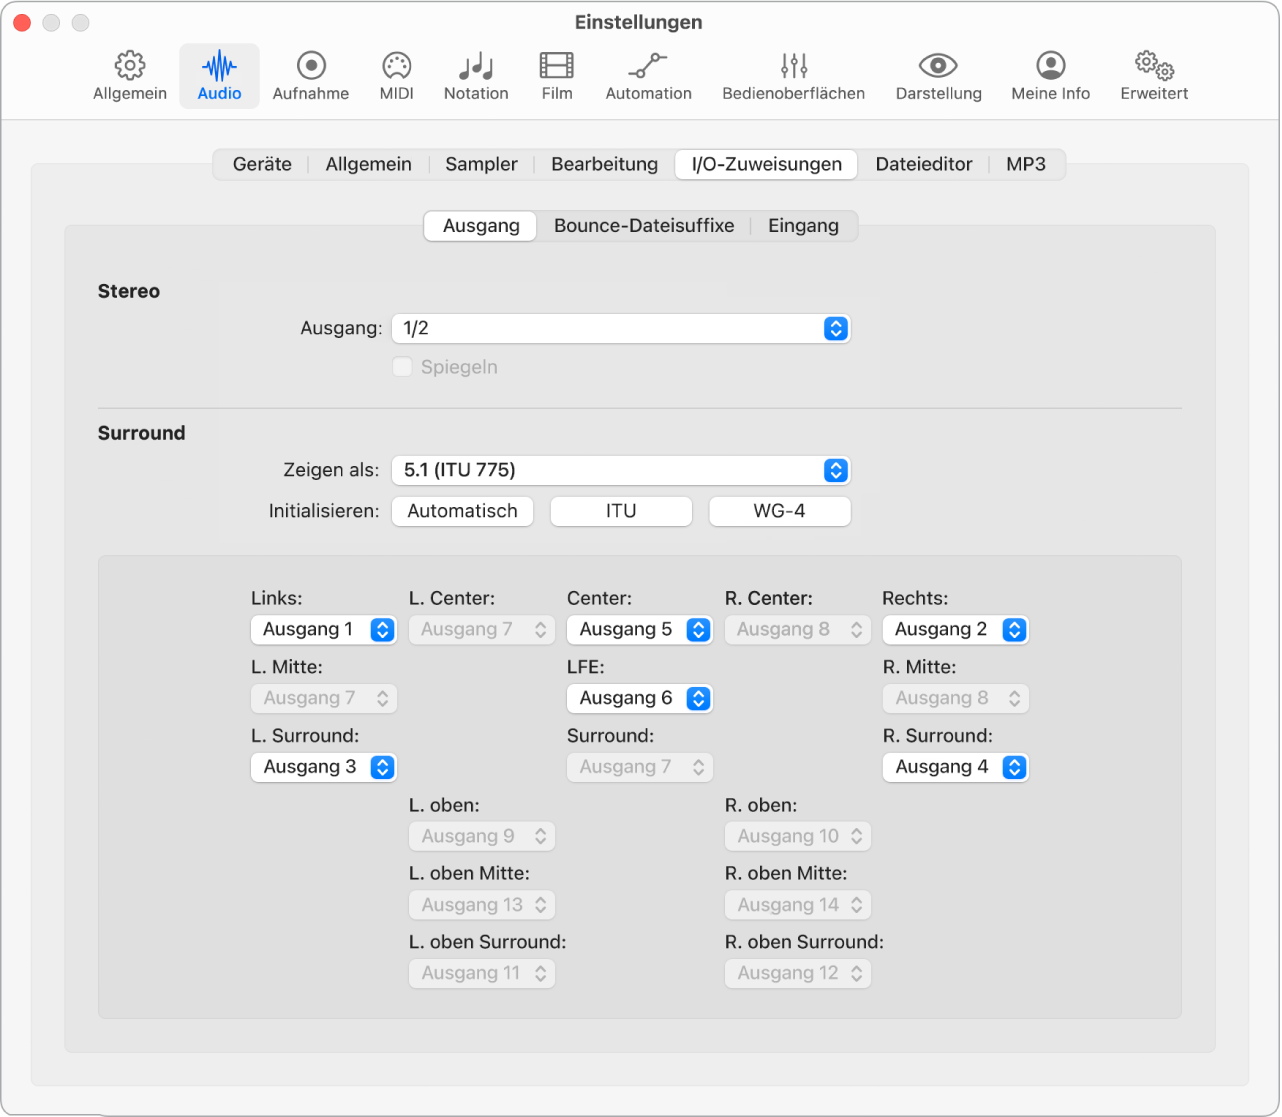Open Darstellung display settings

938,76
